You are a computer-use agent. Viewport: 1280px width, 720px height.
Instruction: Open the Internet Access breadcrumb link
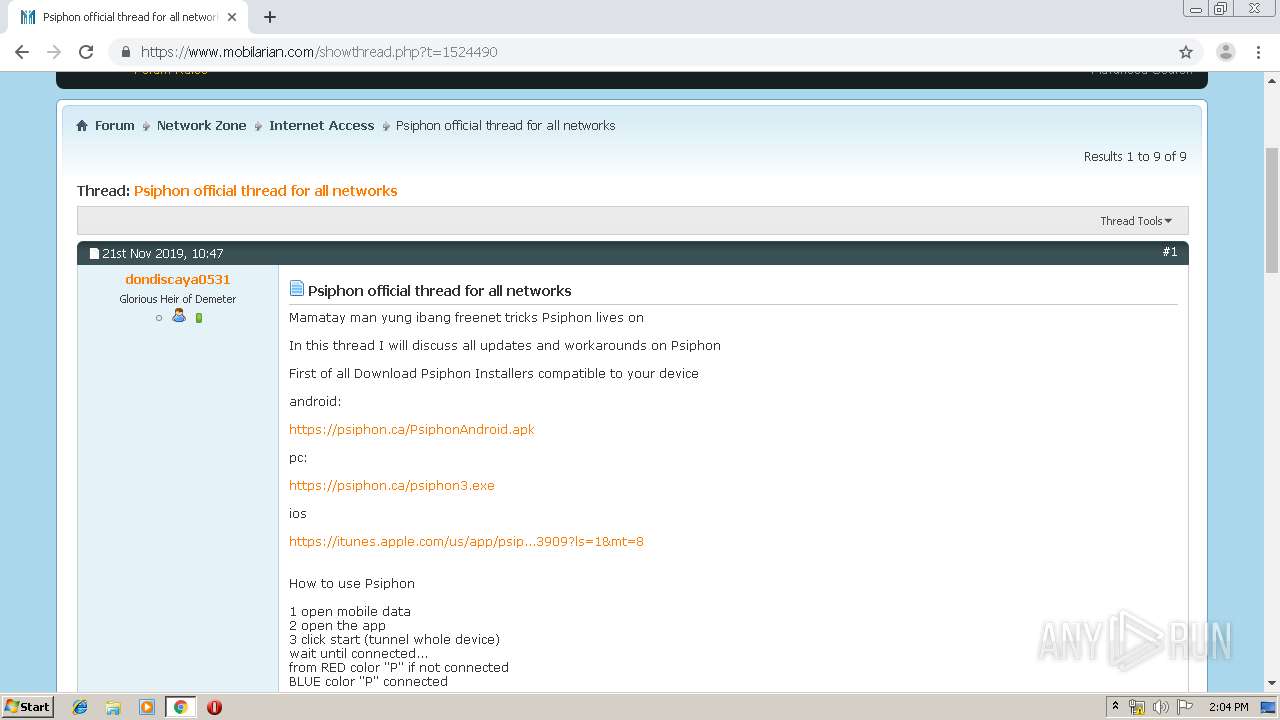[321, 126]
